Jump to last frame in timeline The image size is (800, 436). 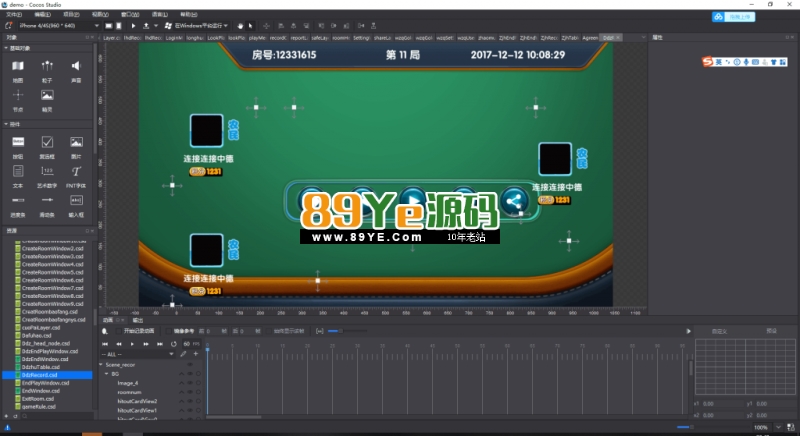pyautogui.click(x=160, y=344)
